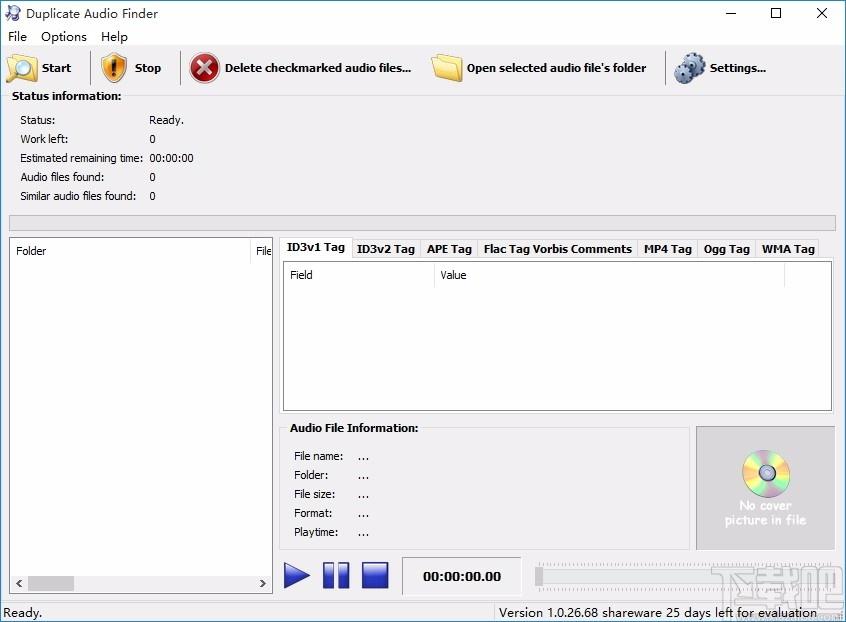Switch to the ID3v2 Tag tab
This screenshot has width=846, height=622.
coord(386,249)
